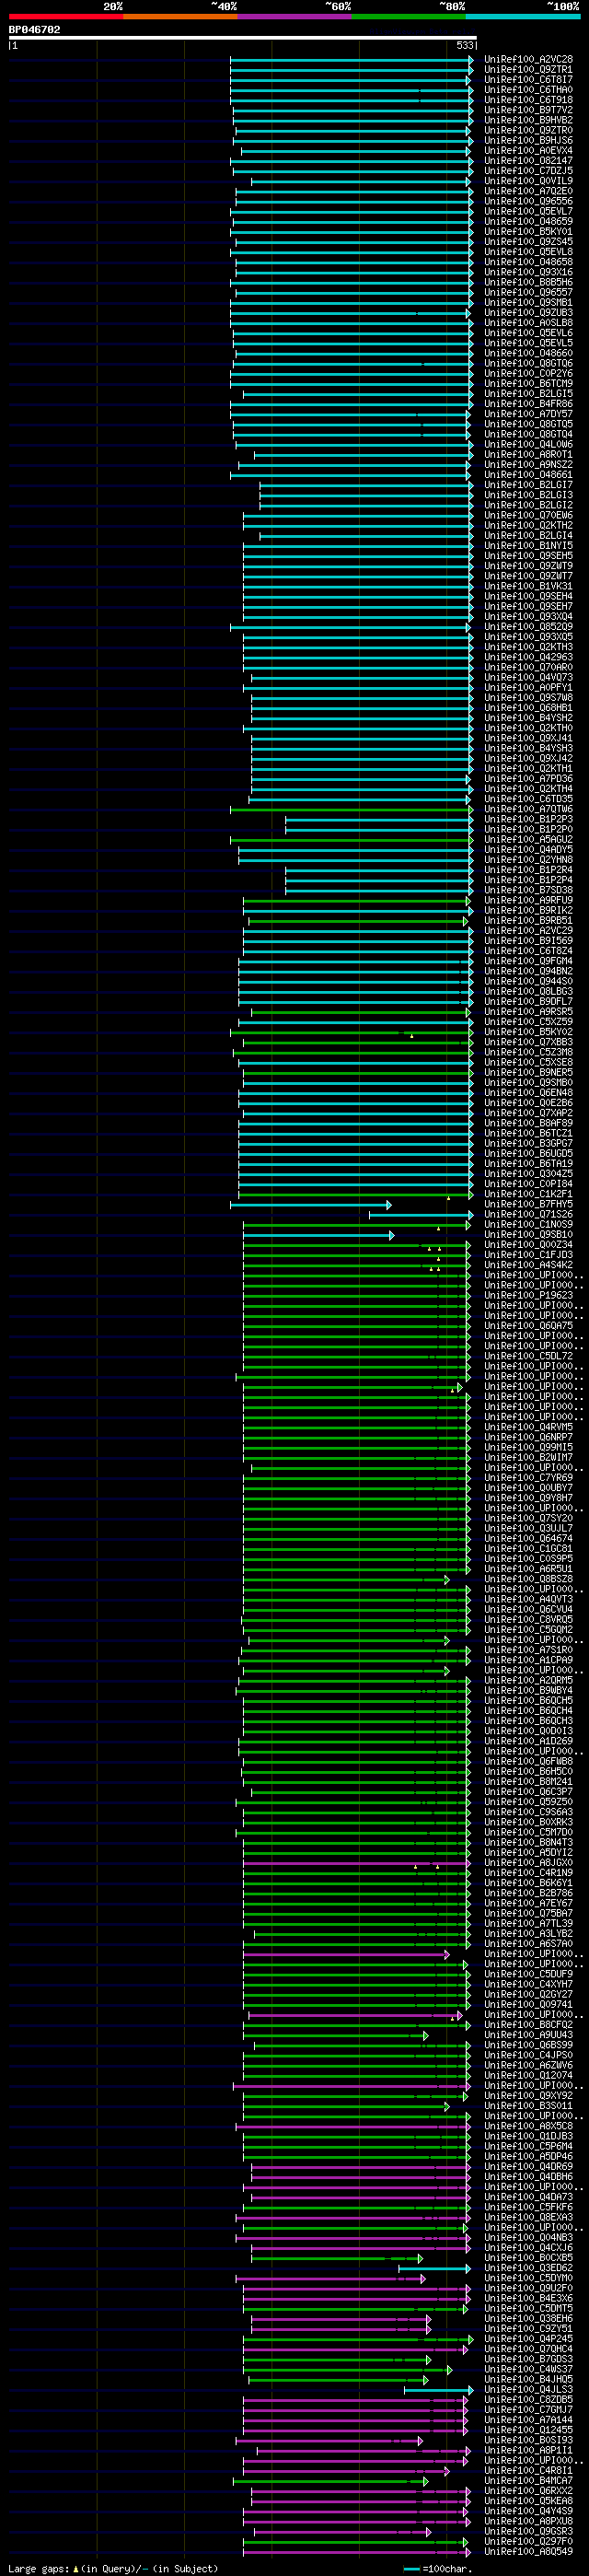Open hit UniRef100_B9HVB2
The height and width of the screenshot is (2576, 589).
coord(529,120)
